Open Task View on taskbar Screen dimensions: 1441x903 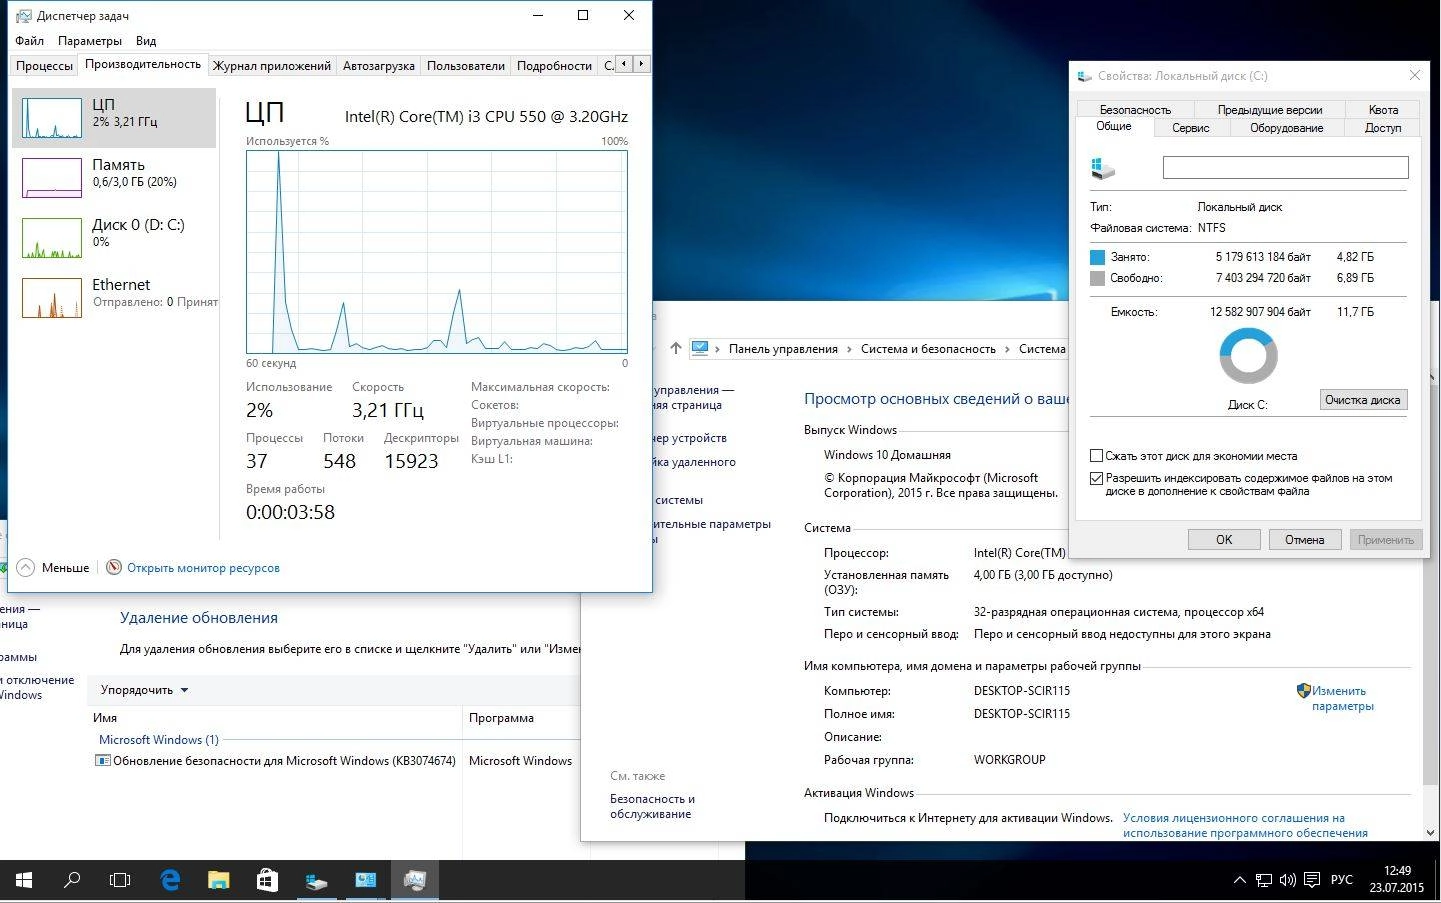[x=120, y=880]
